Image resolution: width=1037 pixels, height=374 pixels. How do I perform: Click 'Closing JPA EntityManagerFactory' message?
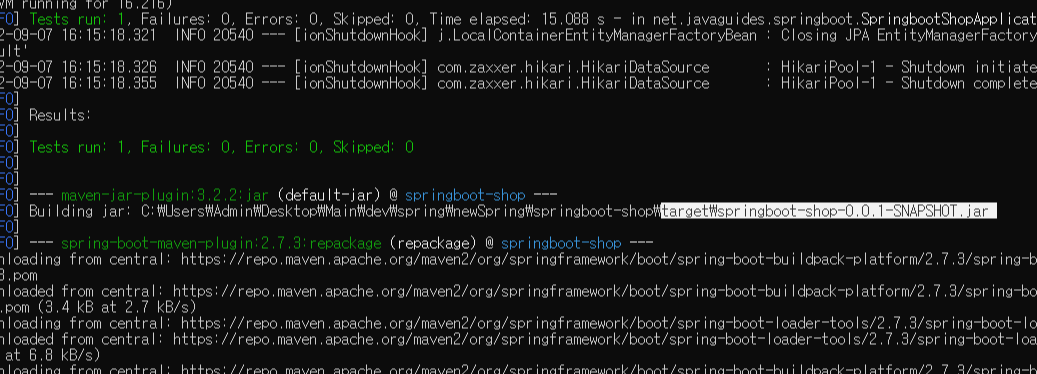pos(909,35)
